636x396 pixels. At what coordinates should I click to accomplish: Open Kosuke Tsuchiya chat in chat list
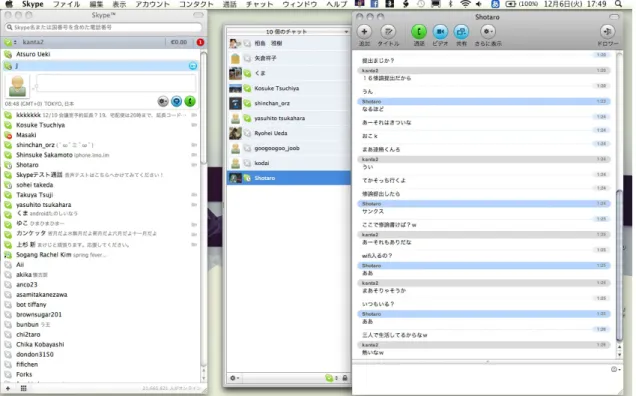point(289,88)
